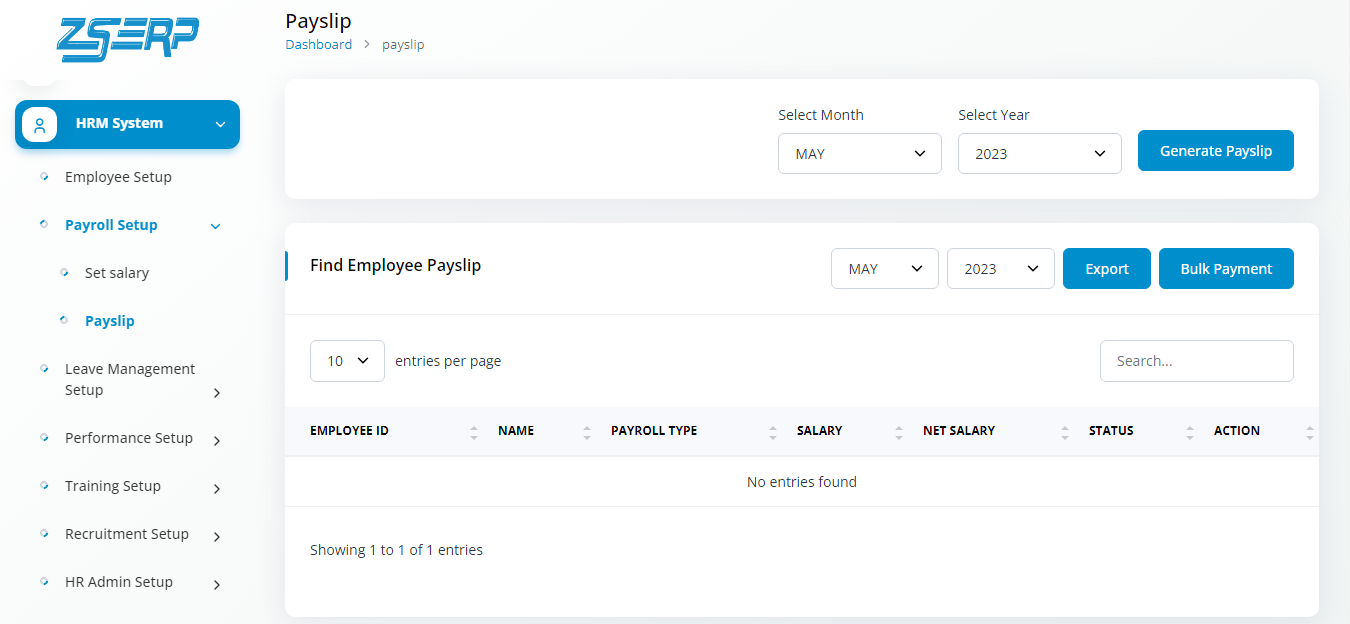The width and height of the screenshot is (1350, 624).
Task: Click the Generate Payslip button
Action: point(1216,151)
